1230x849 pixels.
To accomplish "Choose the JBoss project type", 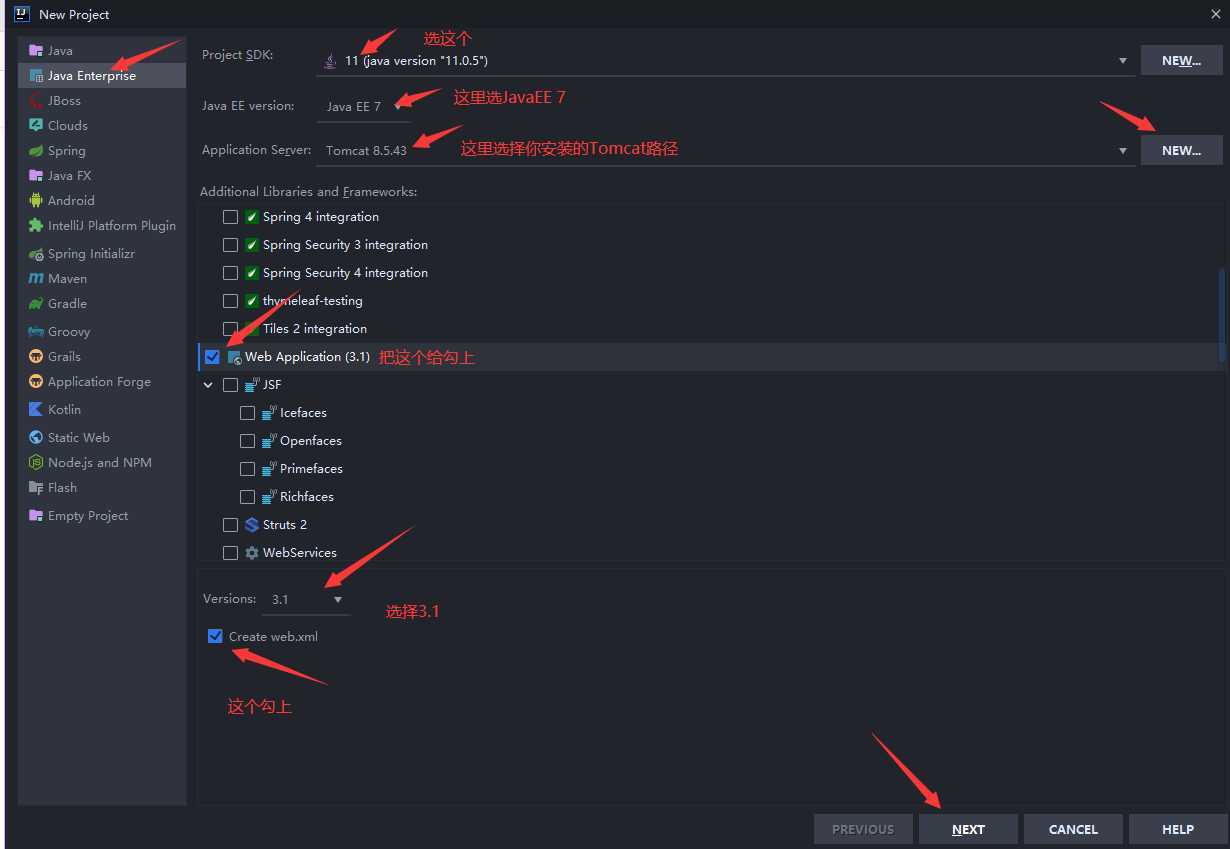I will click(x=102, y=100).
